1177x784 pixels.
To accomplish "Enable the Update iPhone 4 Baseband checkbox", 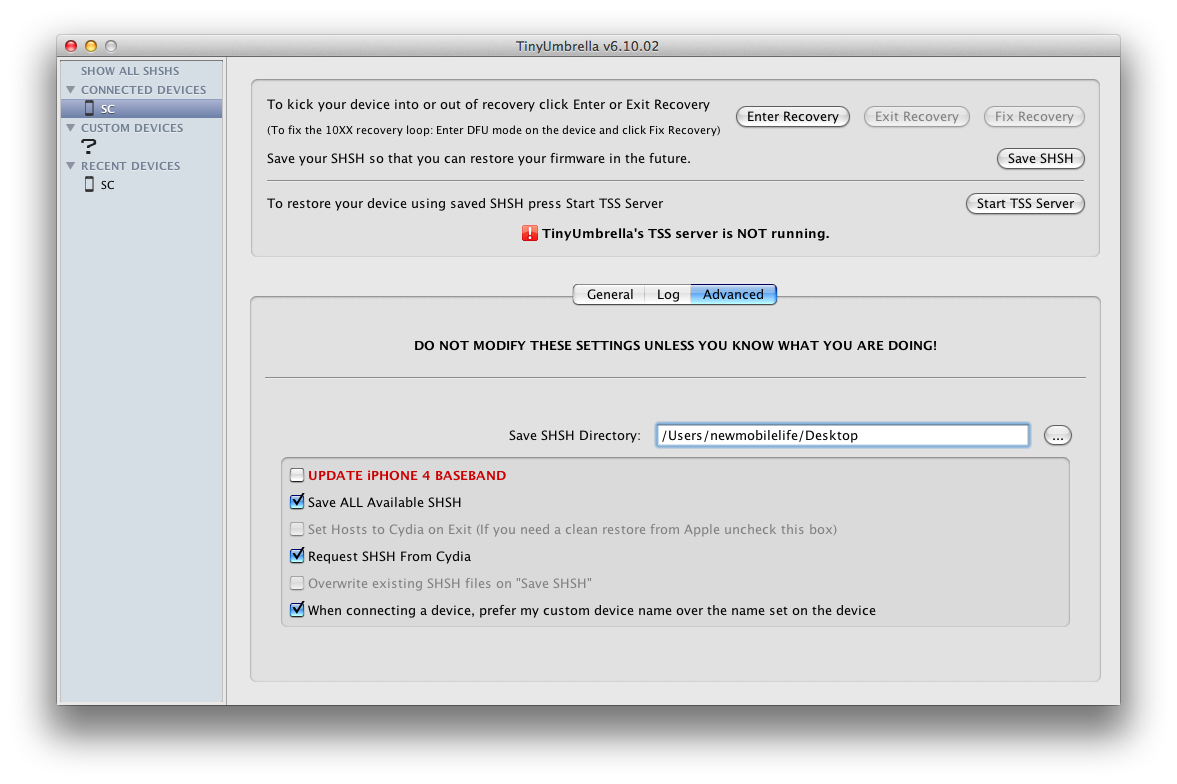I will coord(297,475).
